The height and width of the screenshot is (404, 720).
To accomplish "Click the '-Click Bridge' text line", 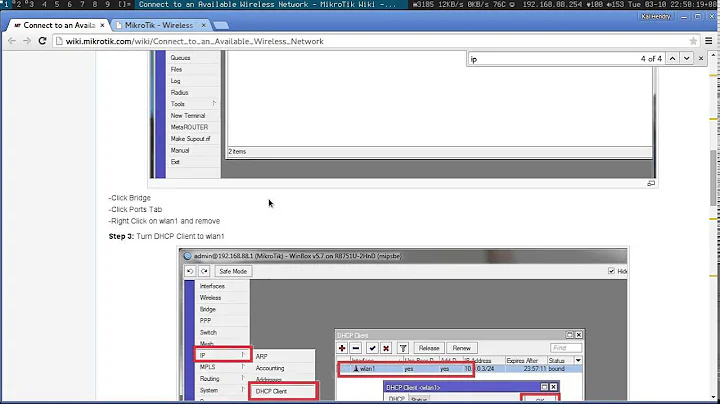I will 129,198.
